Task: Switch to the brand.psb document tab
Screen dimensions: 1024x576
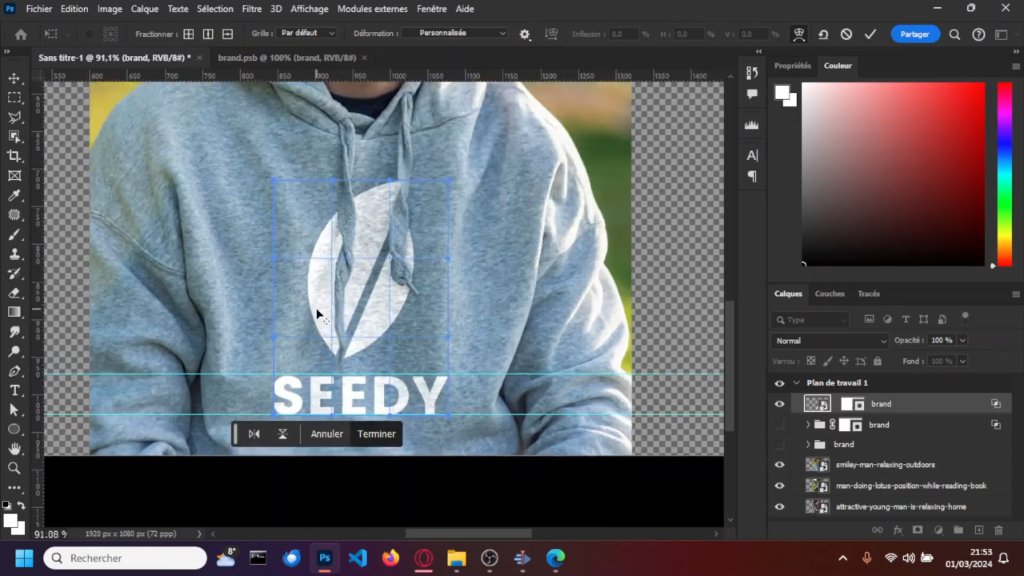Action: coord(287,57)
